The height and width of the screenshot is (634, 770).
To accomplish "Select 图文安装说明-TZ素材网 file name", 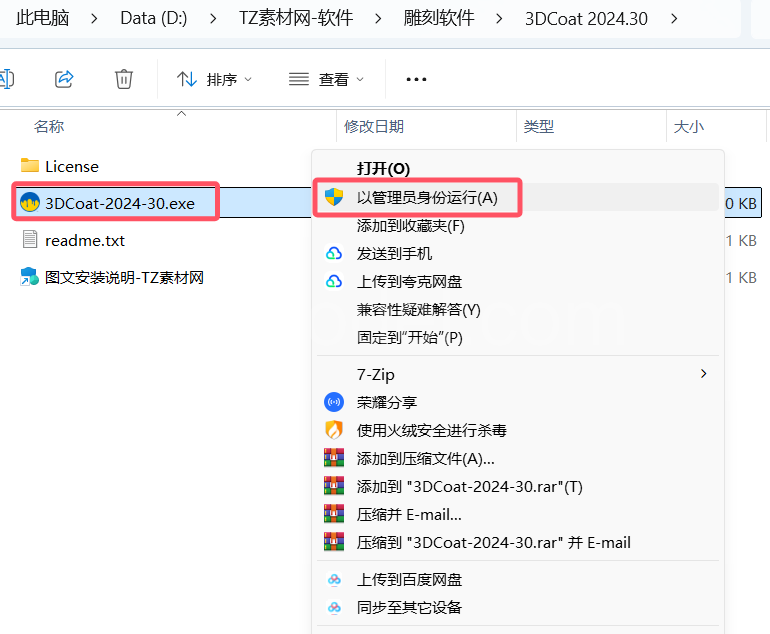I will pos(124,277).
